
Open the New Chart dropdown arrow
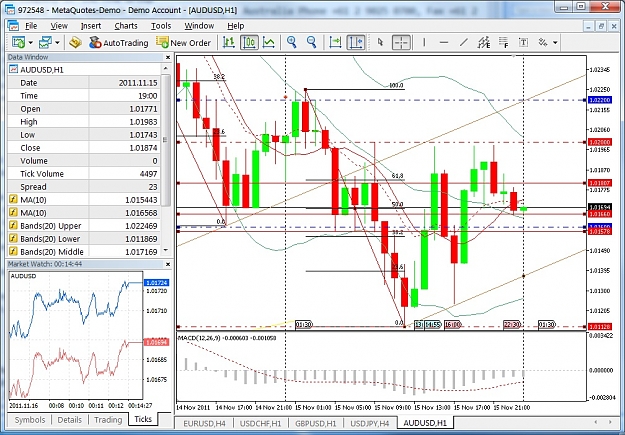(x=30, y=43)
